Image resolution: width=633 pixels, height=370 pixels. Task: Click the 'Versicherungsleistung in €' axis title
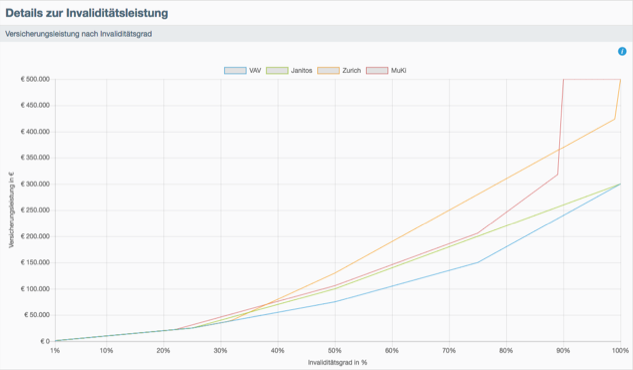[x=11, y=210]
